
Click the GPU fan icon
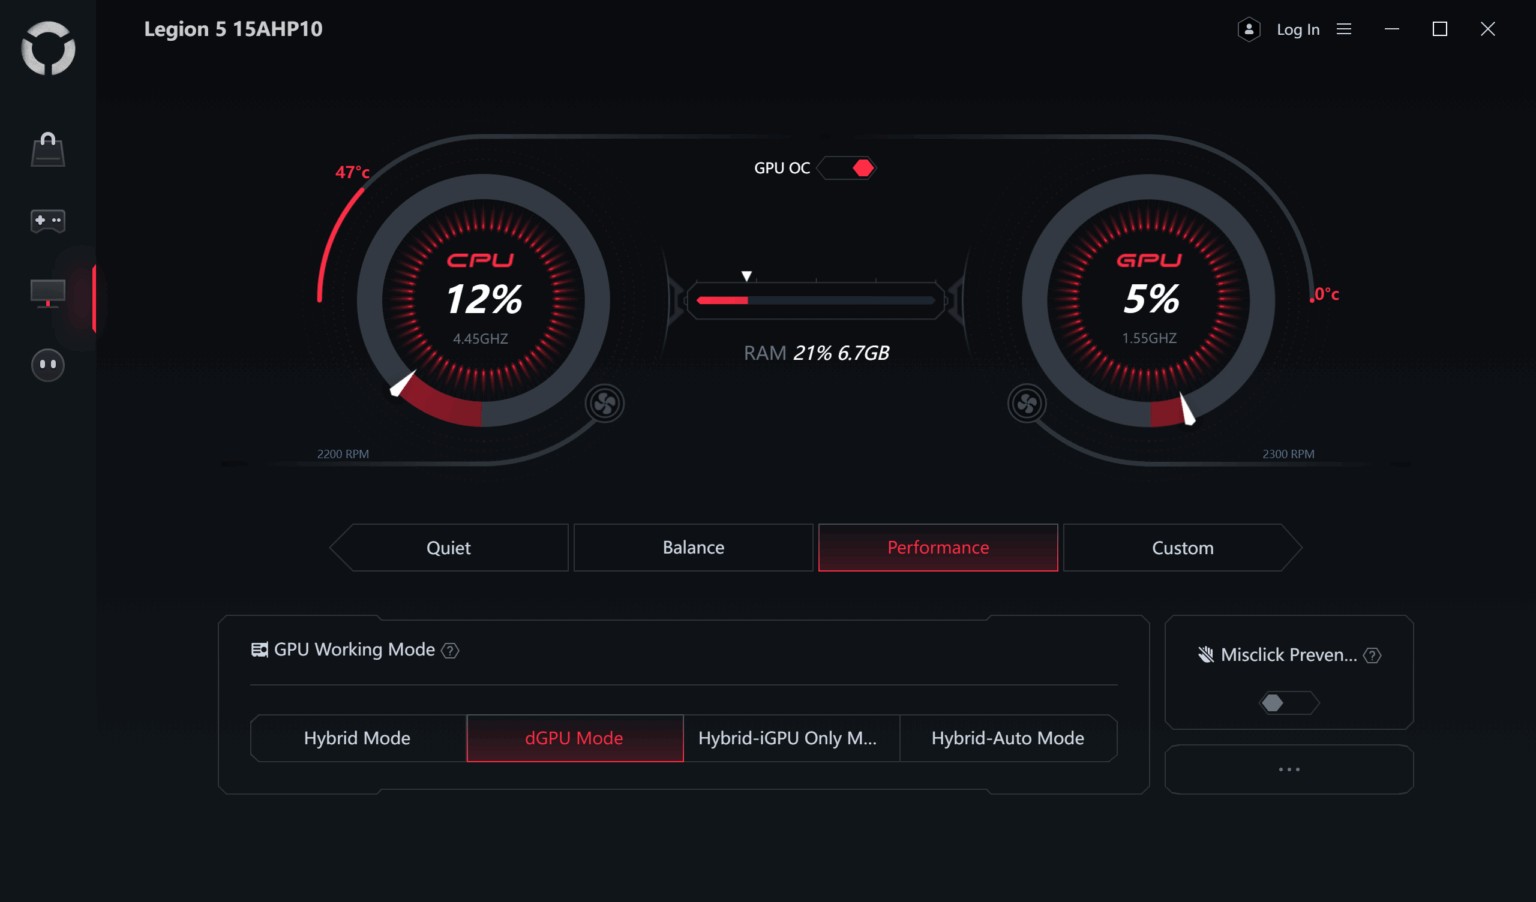pos(1027,404)
